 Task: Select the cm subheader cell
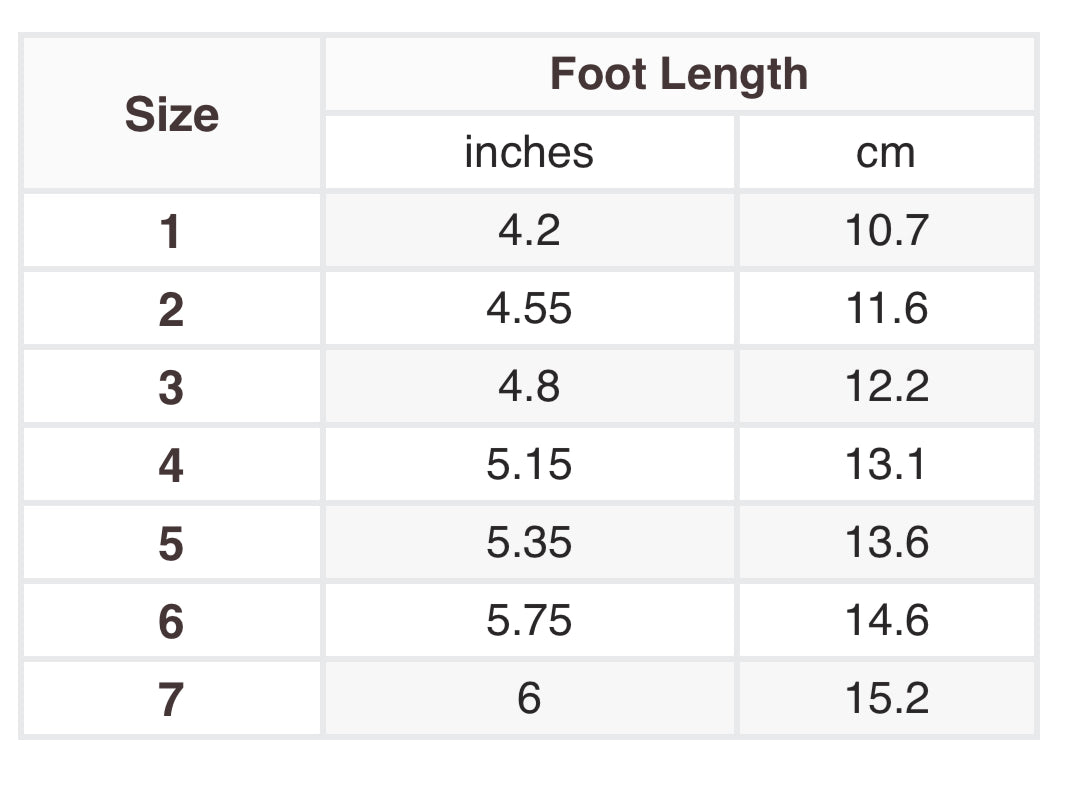click(886, 152)
